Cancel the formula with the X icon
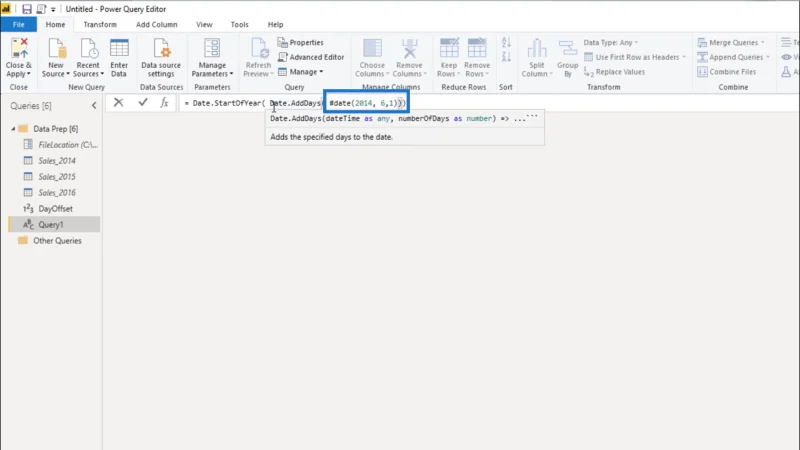The width and height of the screenshot is (800, 450). pos(118,103)
